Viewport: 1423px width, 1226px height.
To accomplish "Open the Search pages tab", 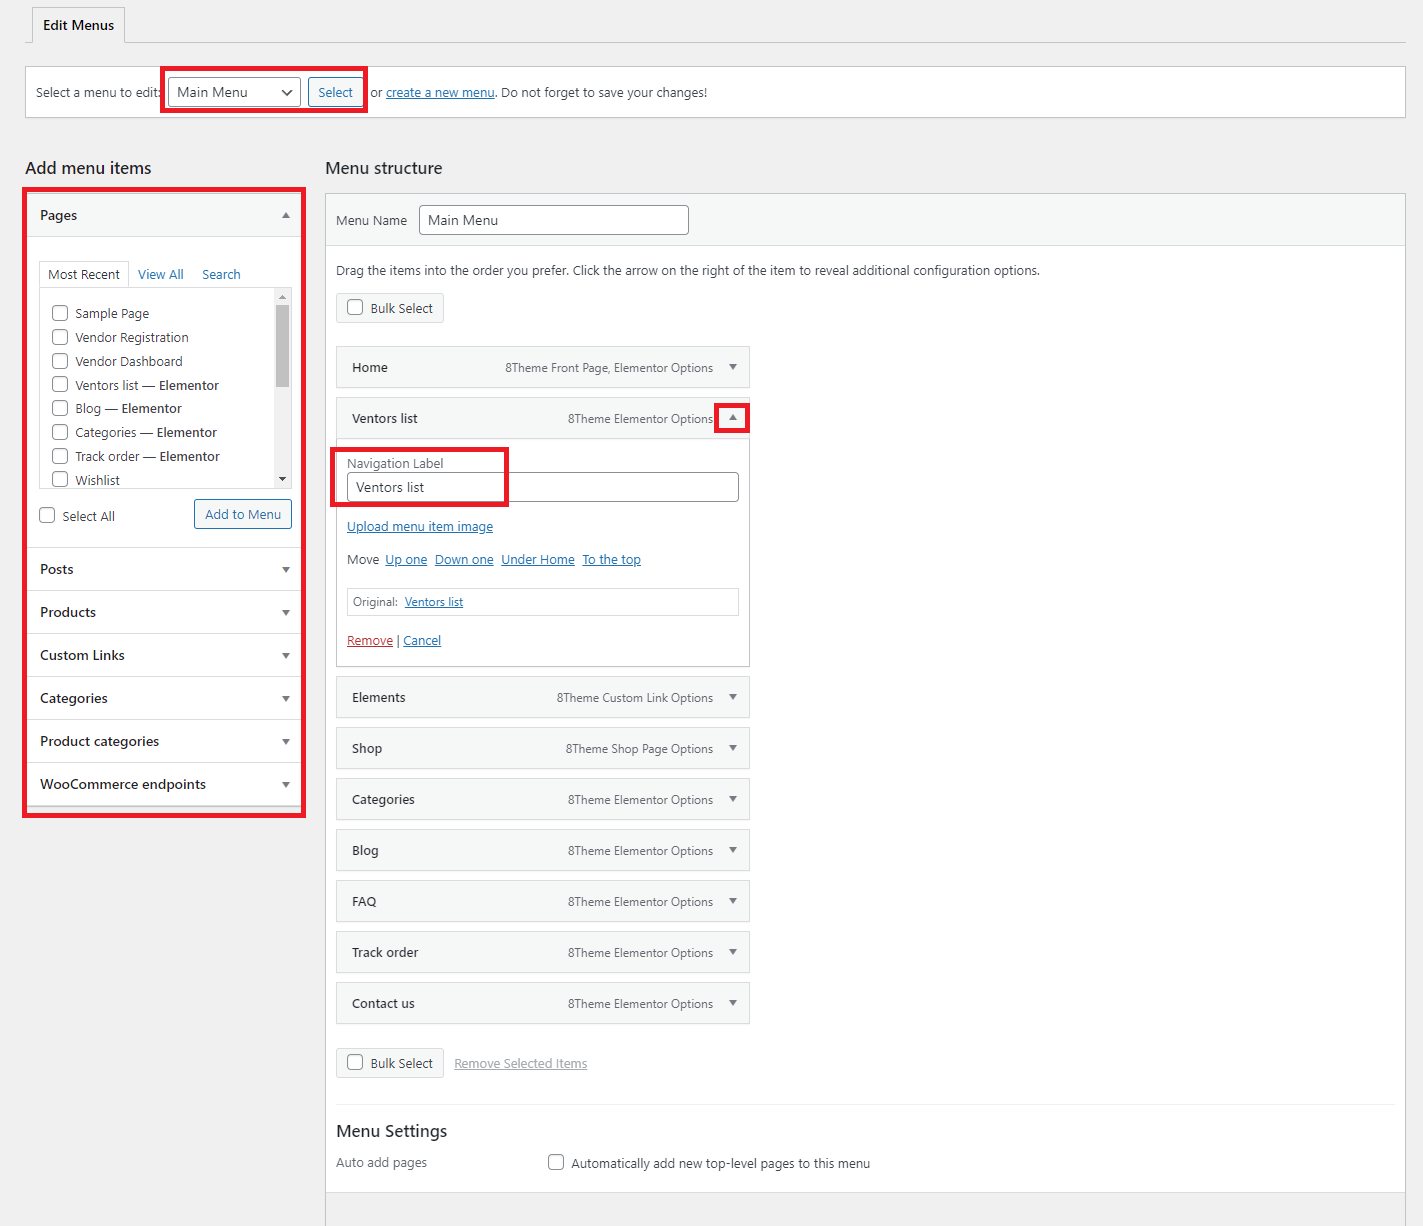I will [221, 274].
